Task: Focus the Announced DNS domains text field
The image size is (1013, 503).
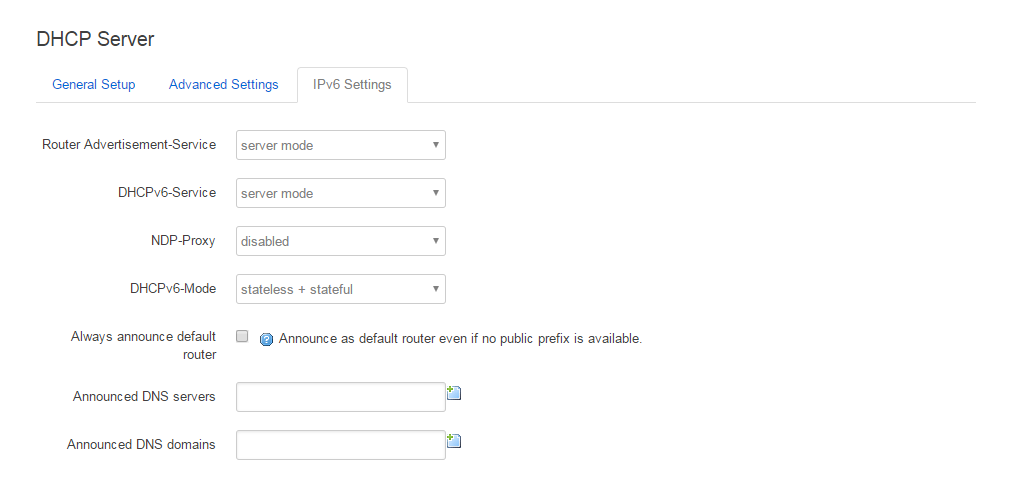Action: [340, 445]
